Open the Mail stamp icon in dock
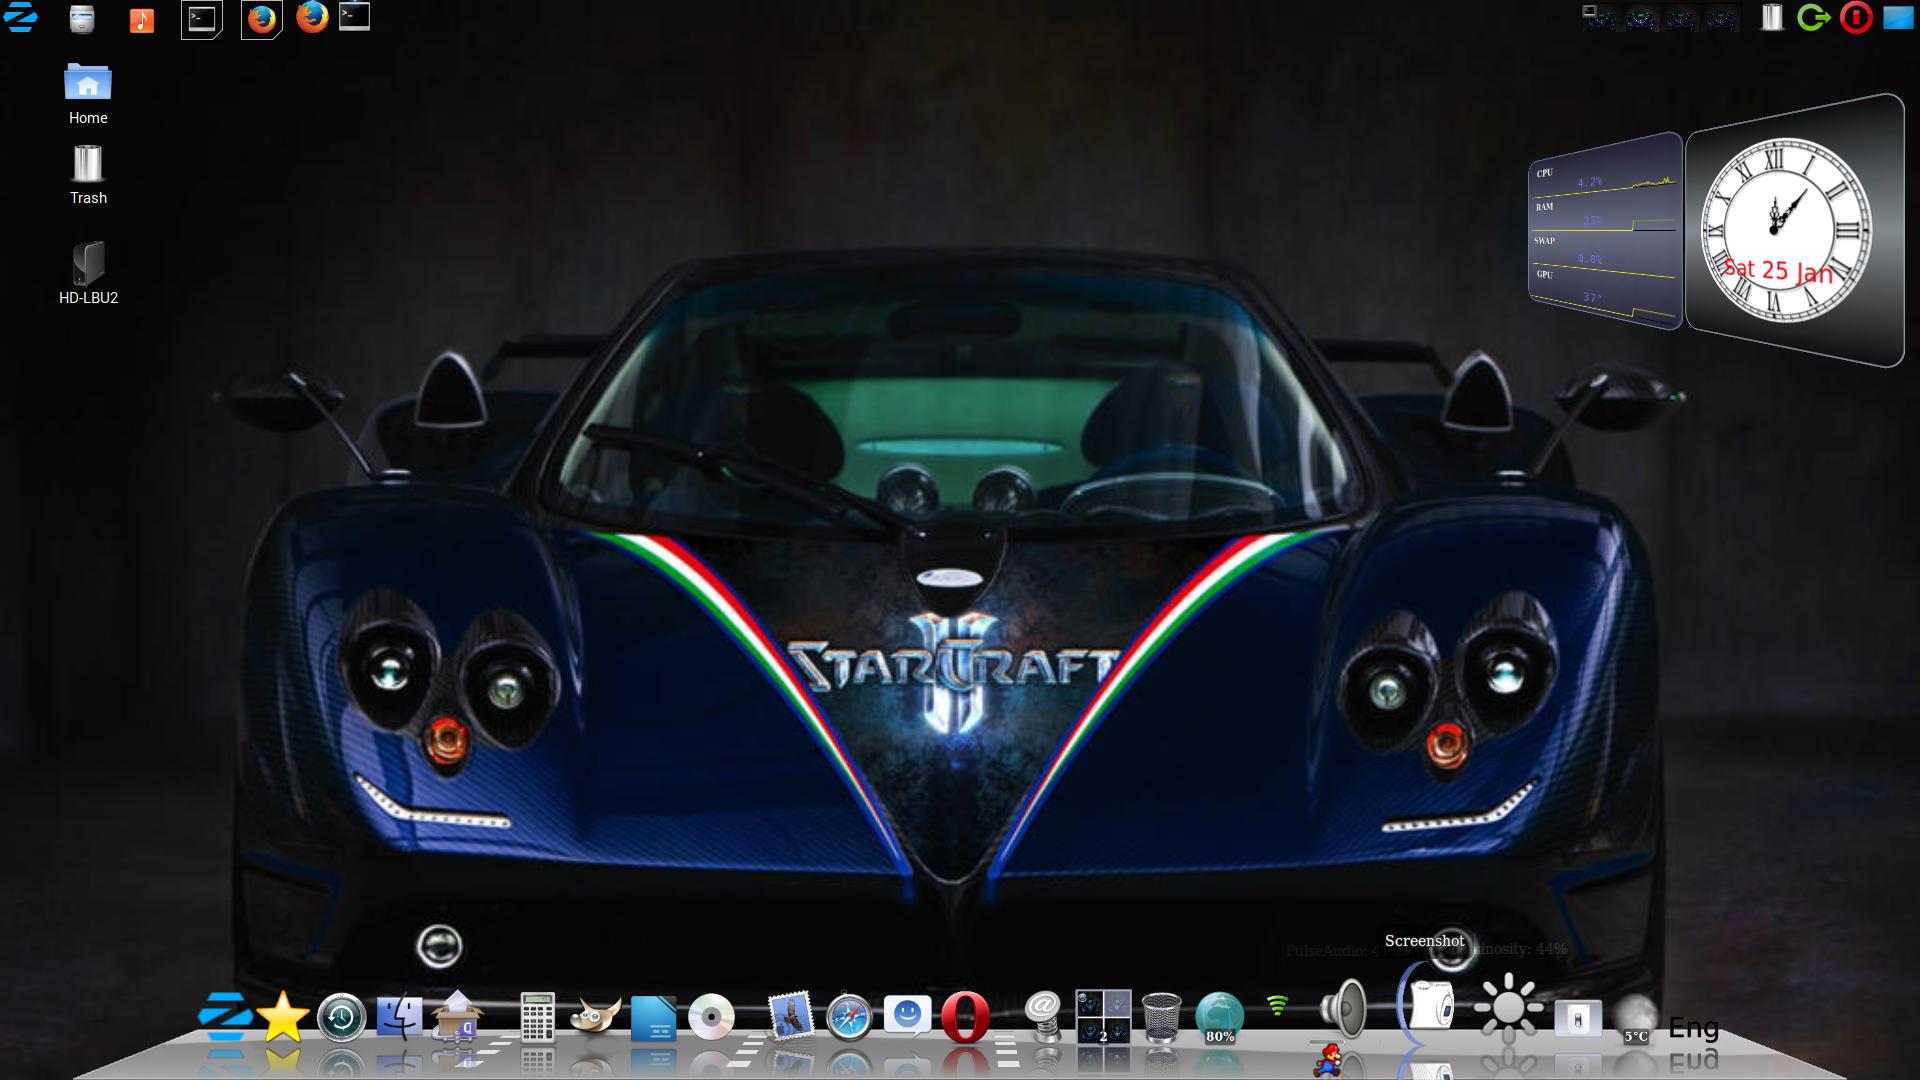1920x1080 pixels. (x=790, y=1018)
